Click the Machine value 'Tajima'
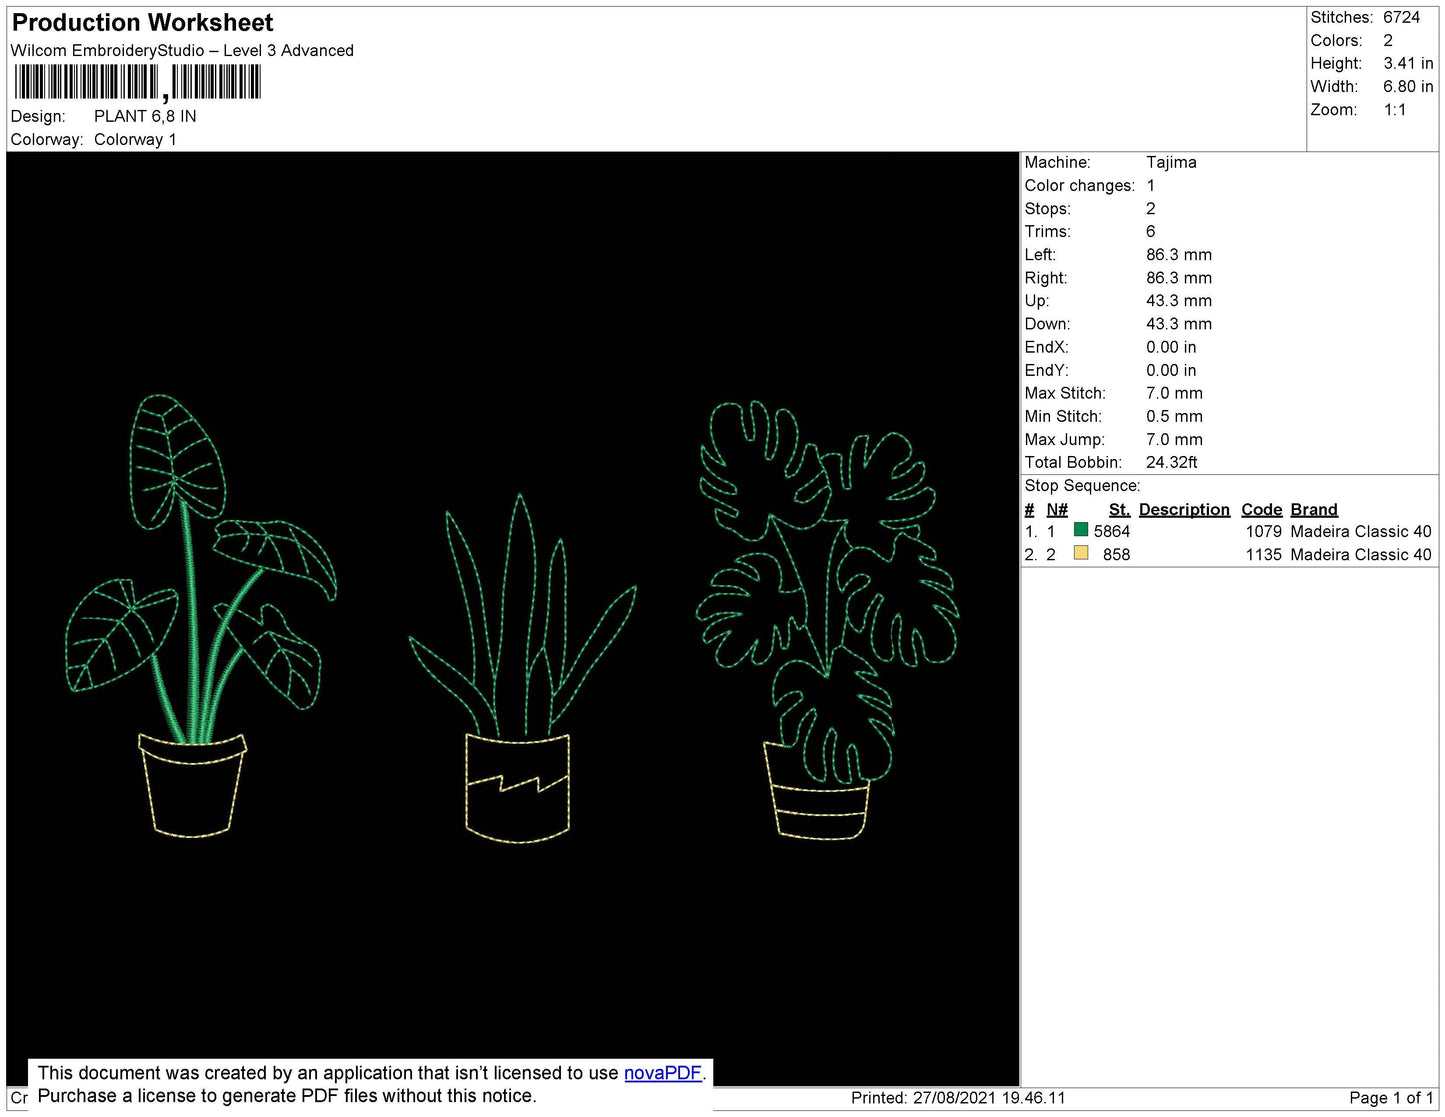Image resolution: width=1445 pixels, height=1117 pixels. [x=1171, y=162]
